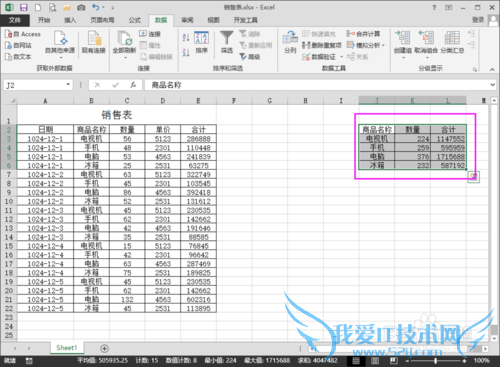Screen dimensions: 500x367
Task: Click into the Name Box showing J2
Action: coord(34,85)
